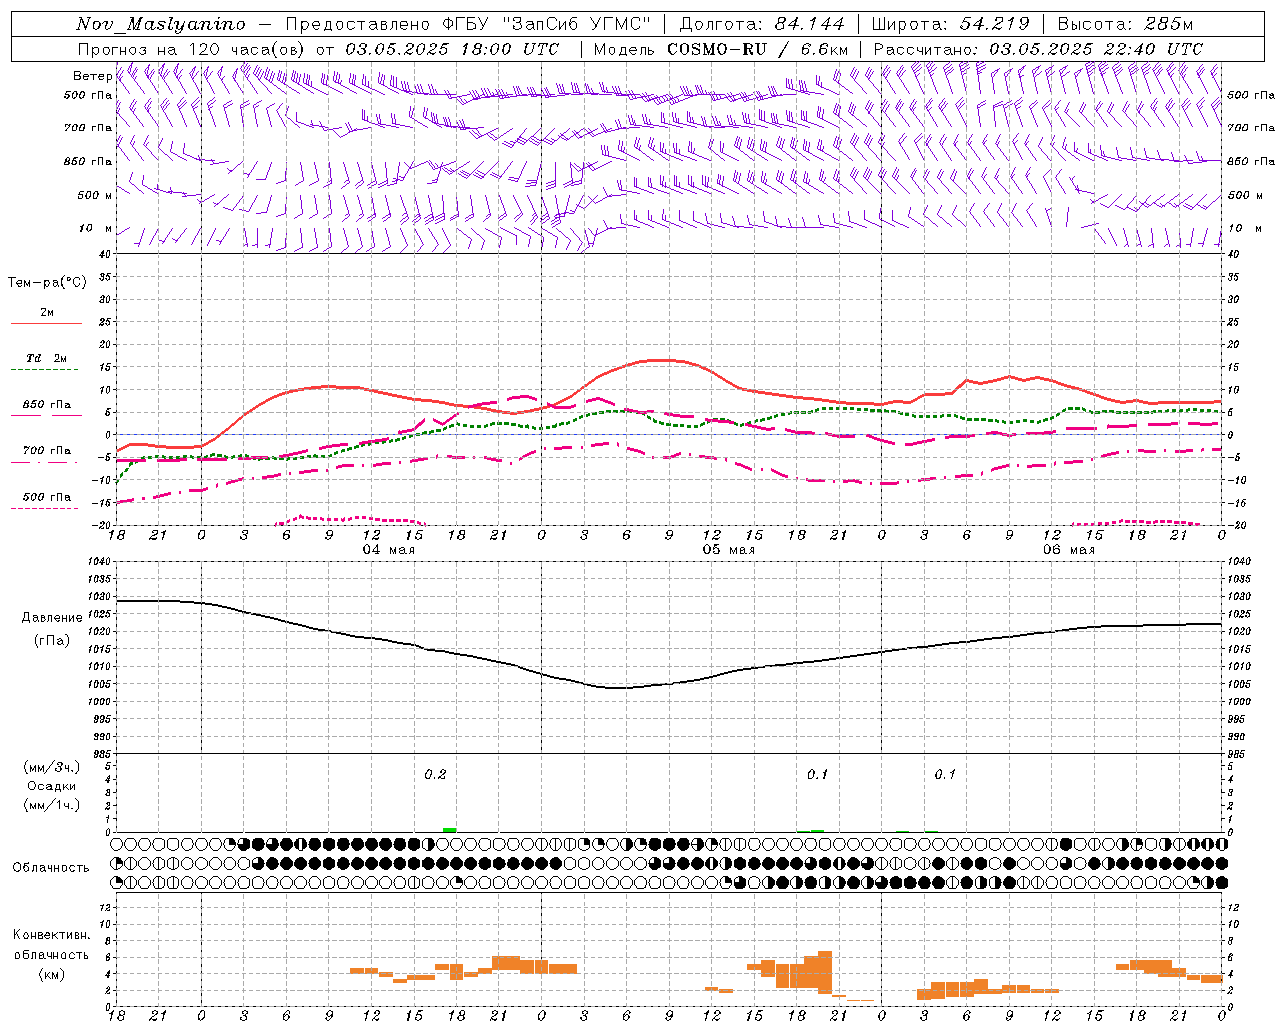Click the 700 гПа entry in temperature legend
The image size is (1280, 1024).
46,450
